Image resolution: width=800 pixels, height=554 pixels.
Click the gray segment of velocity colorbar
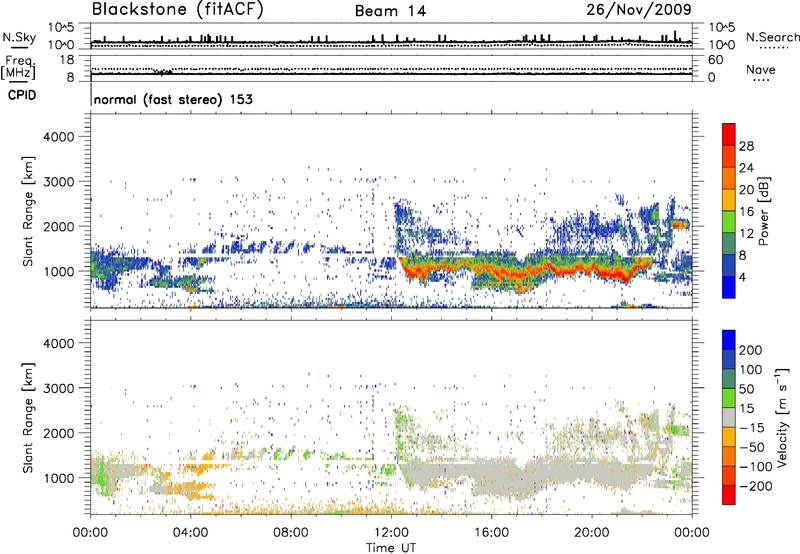coord(729,418)
